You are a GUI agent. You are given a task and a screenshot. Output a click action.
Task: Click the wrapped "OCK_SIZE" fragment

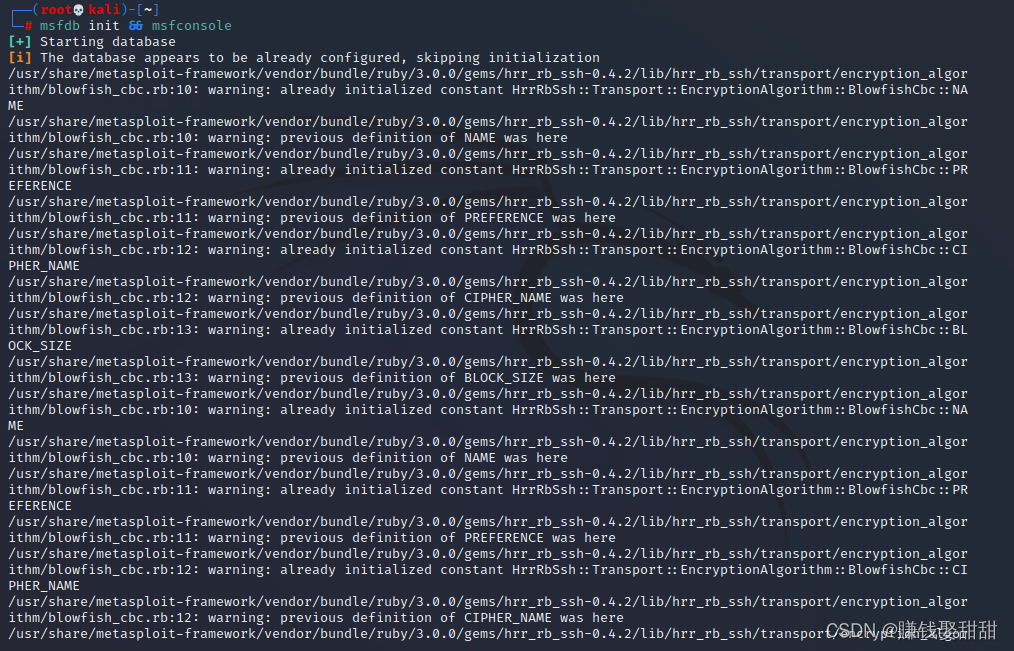click(x=39, y=346)
